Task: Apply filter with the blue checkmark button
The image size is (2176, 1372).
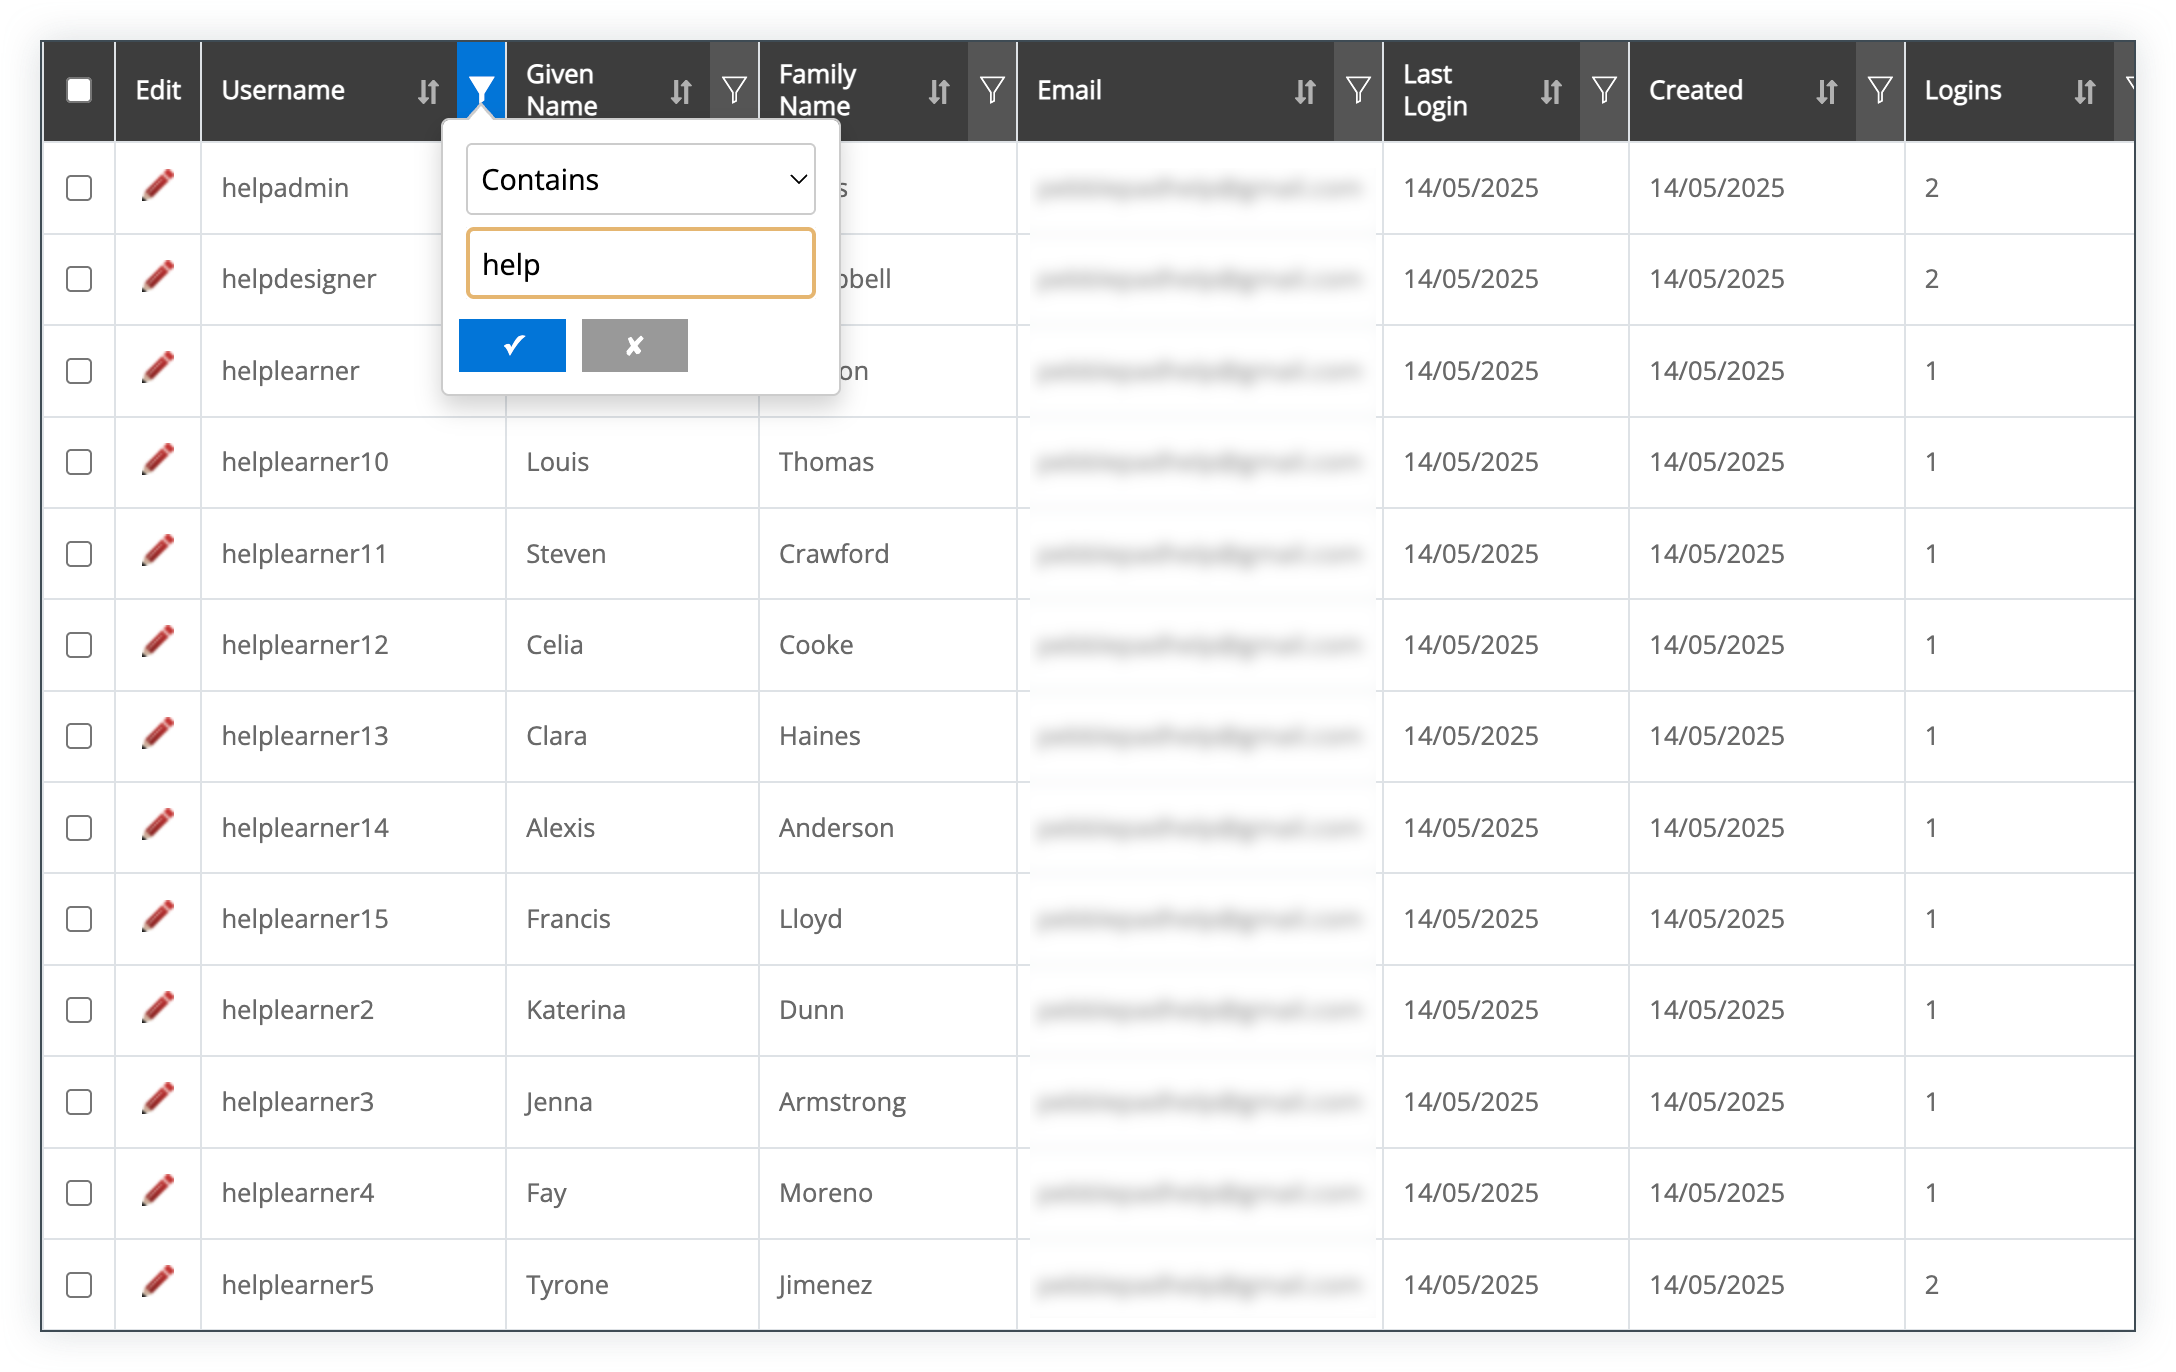Action: click(512, 345)
